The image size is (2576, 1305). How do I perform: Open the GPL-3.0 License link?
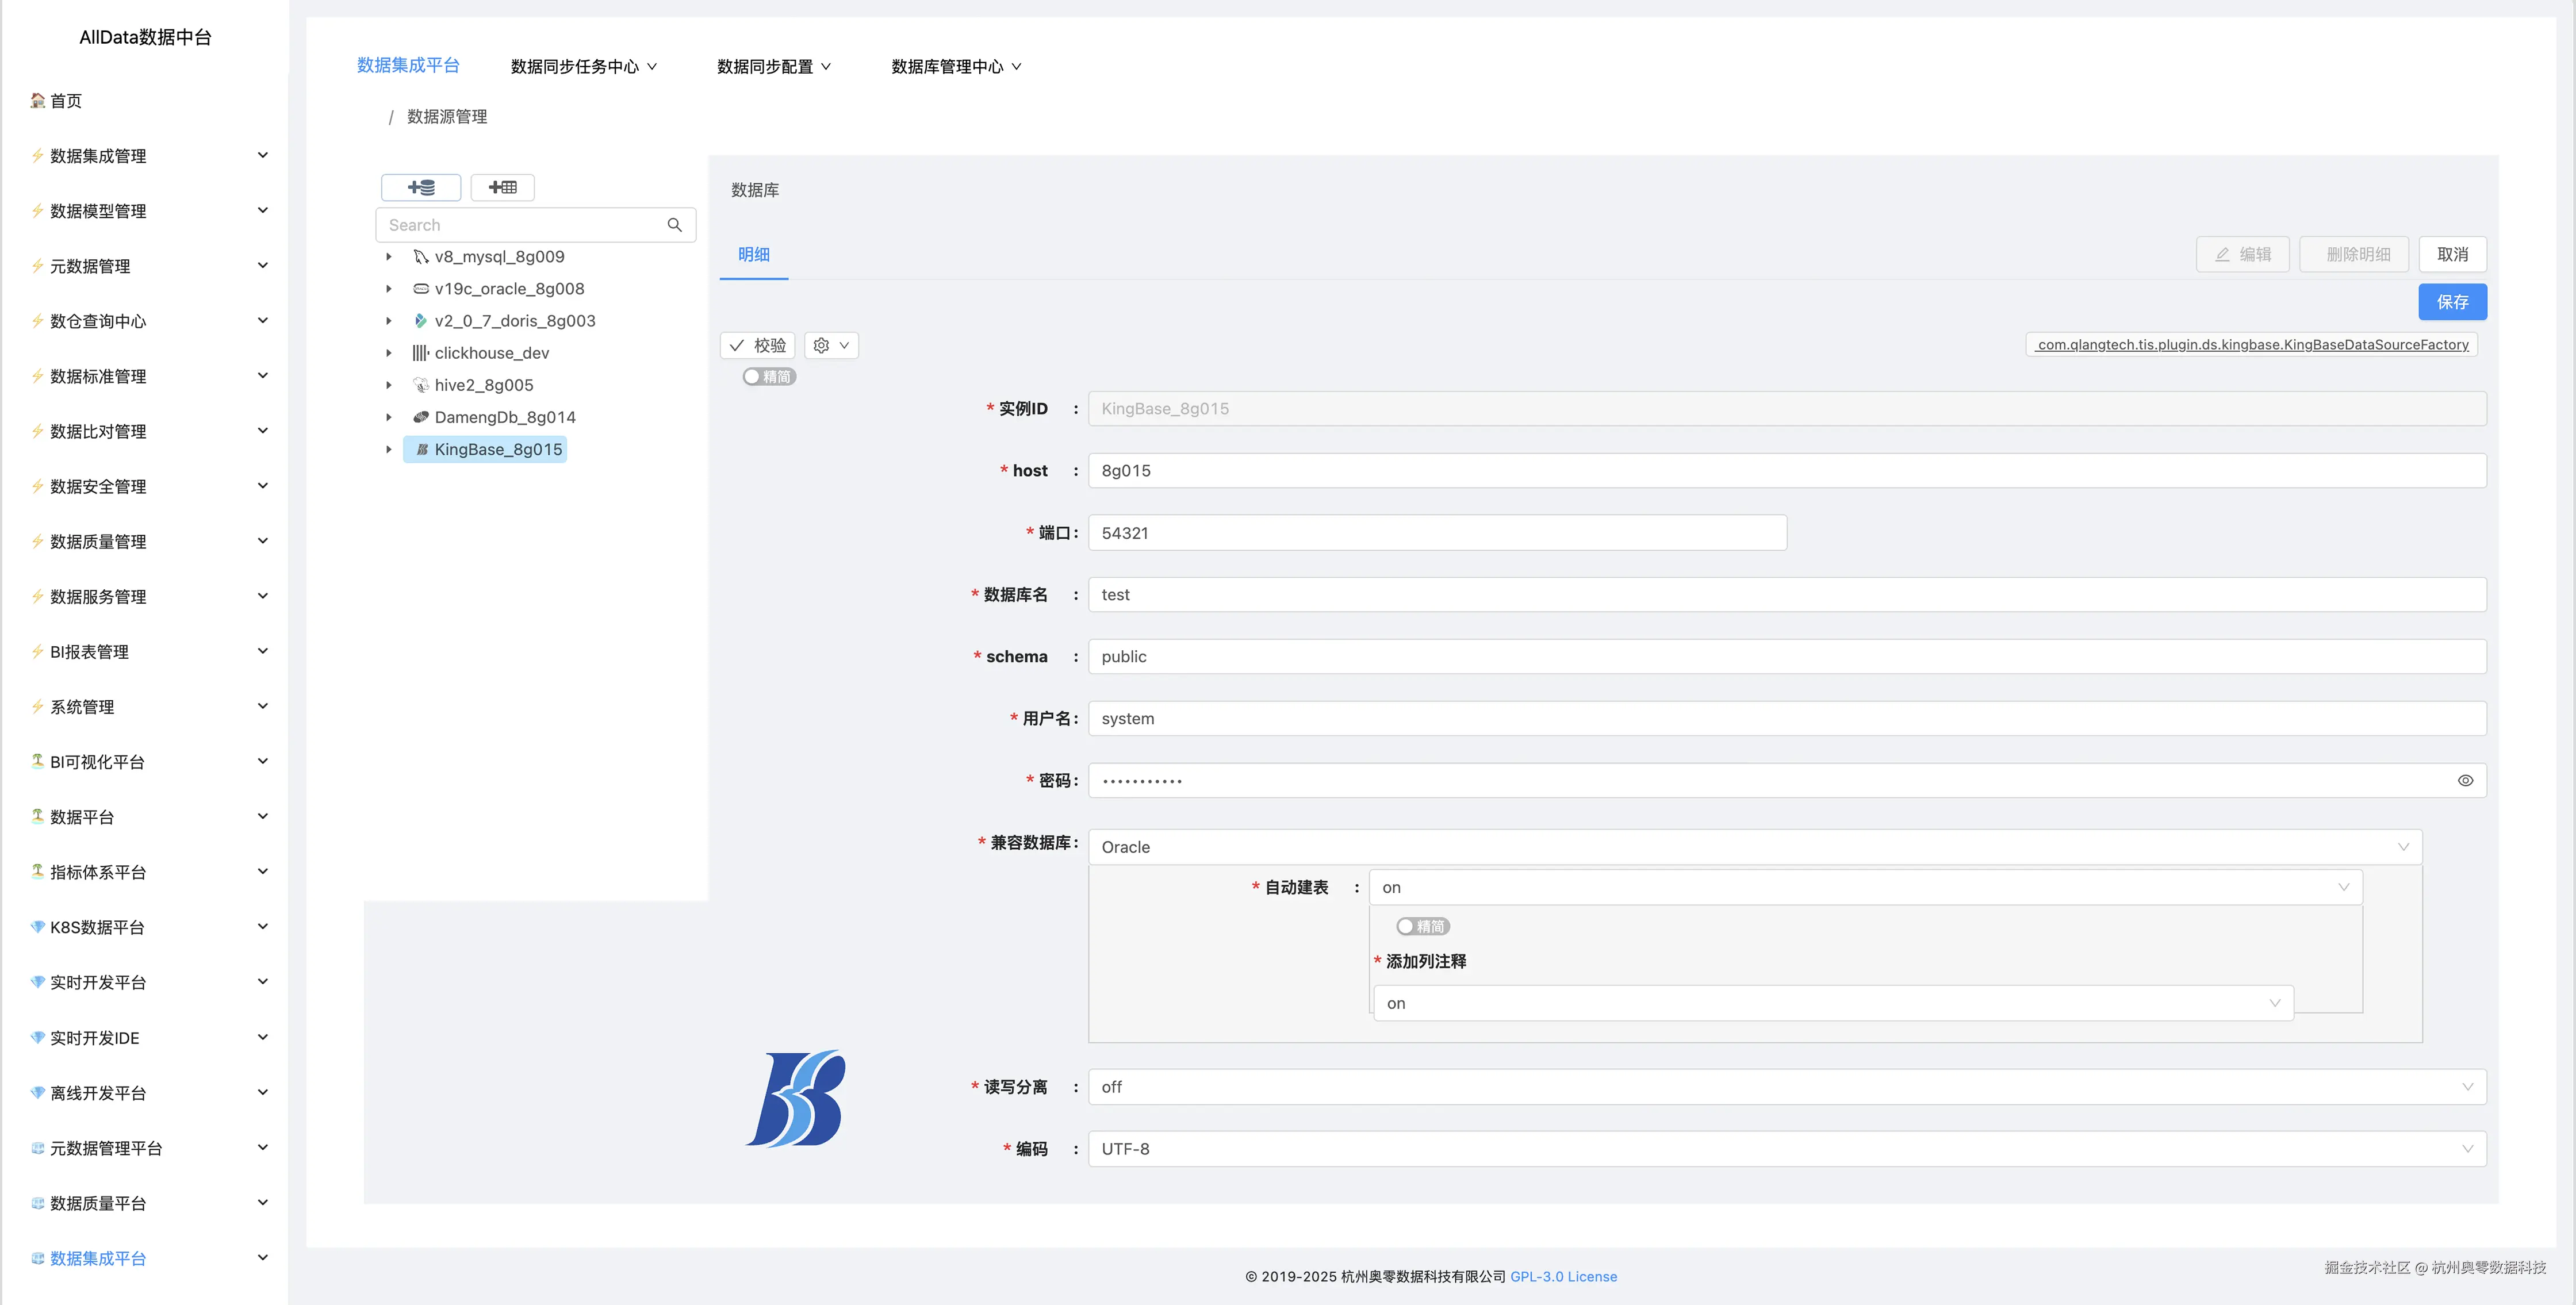click(x=1563, y=1276)
